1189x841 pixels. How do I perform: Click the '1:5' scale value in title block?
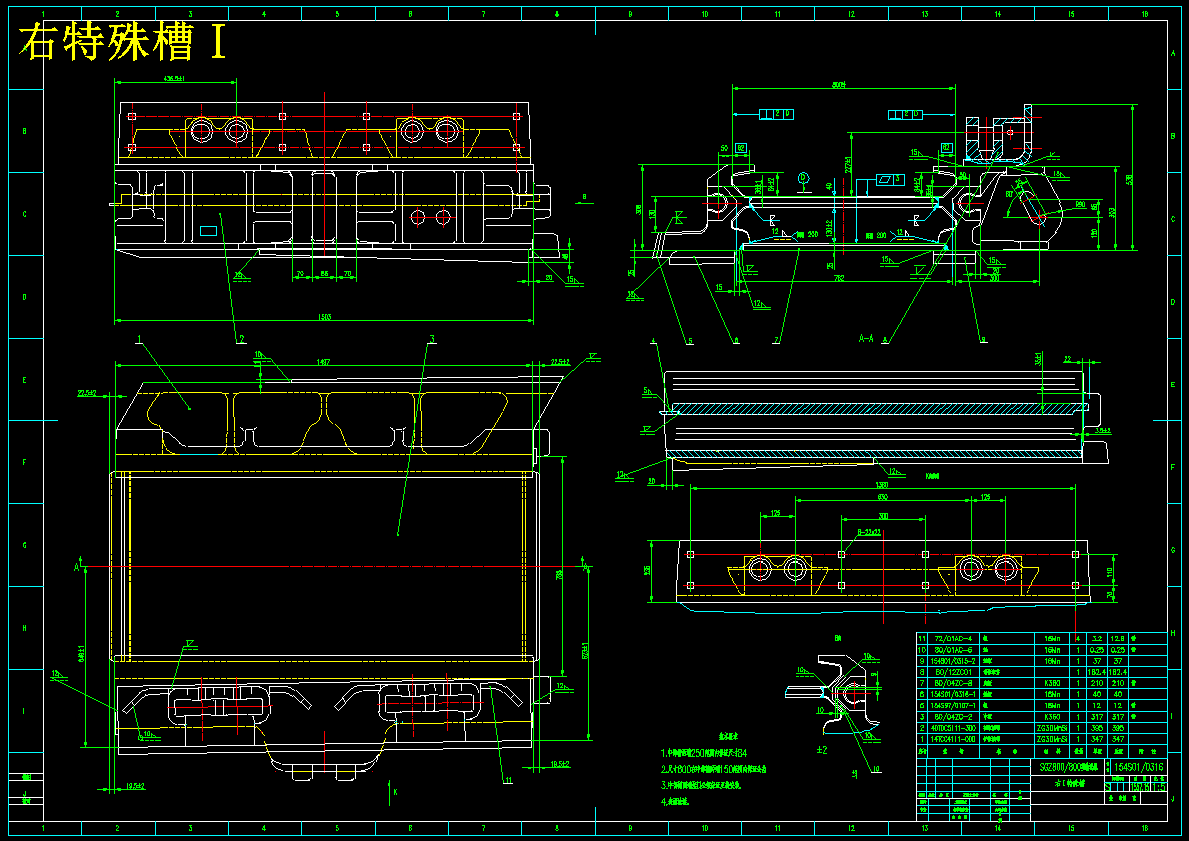coord(1158,787)
